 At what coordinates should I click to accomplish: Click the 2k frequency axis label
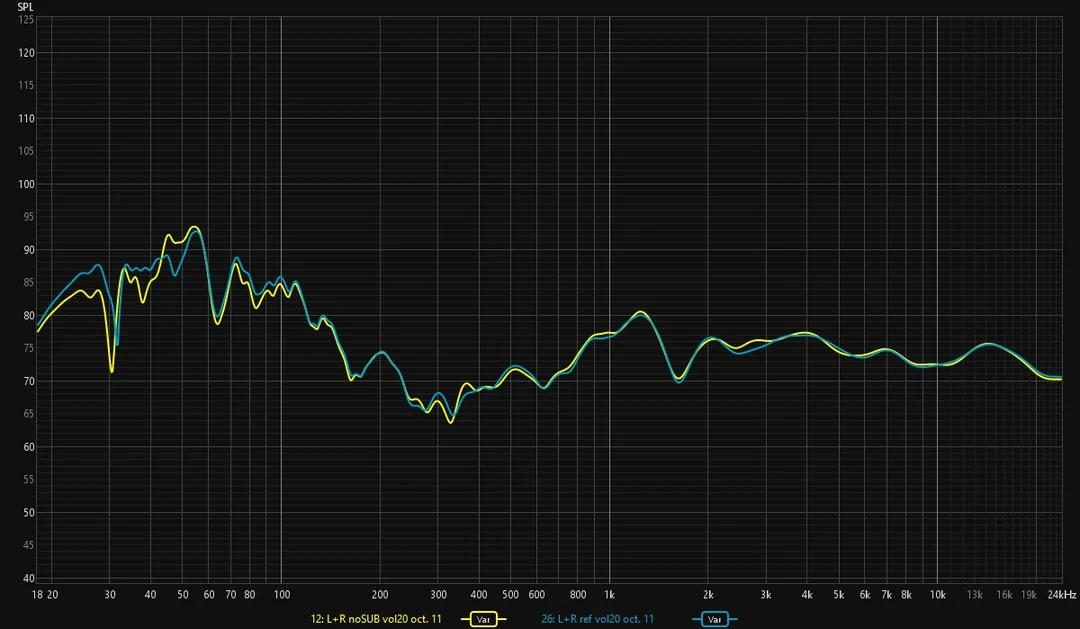[x=708, y=595]
